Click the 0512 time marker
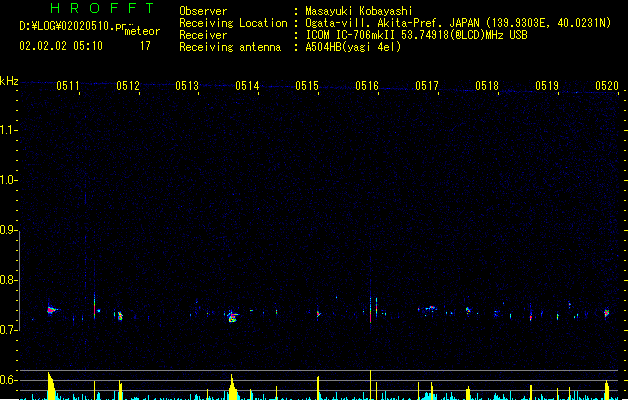Viewport: 629px width, 400px height. point(128,85)
